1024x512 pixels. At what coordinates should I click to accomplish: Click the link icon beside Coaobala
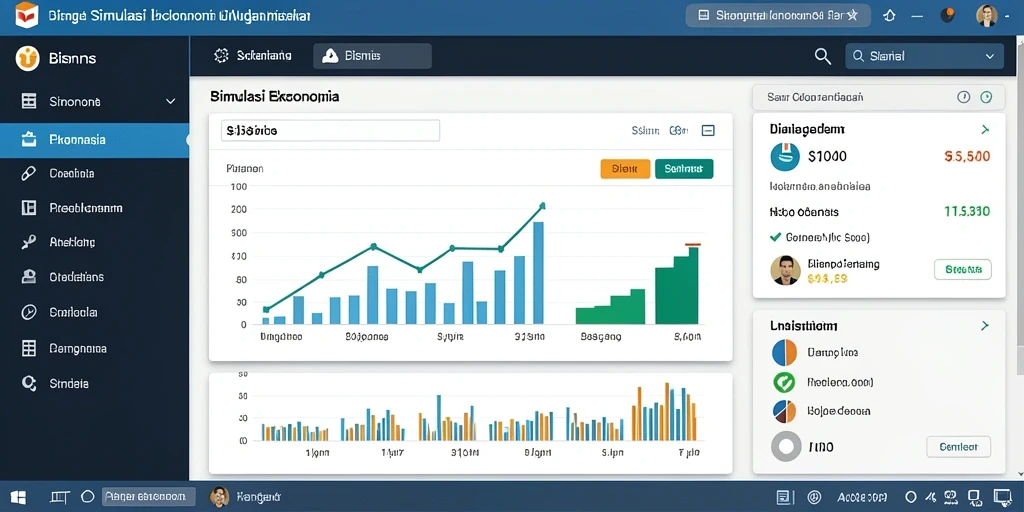pos(28,174)
